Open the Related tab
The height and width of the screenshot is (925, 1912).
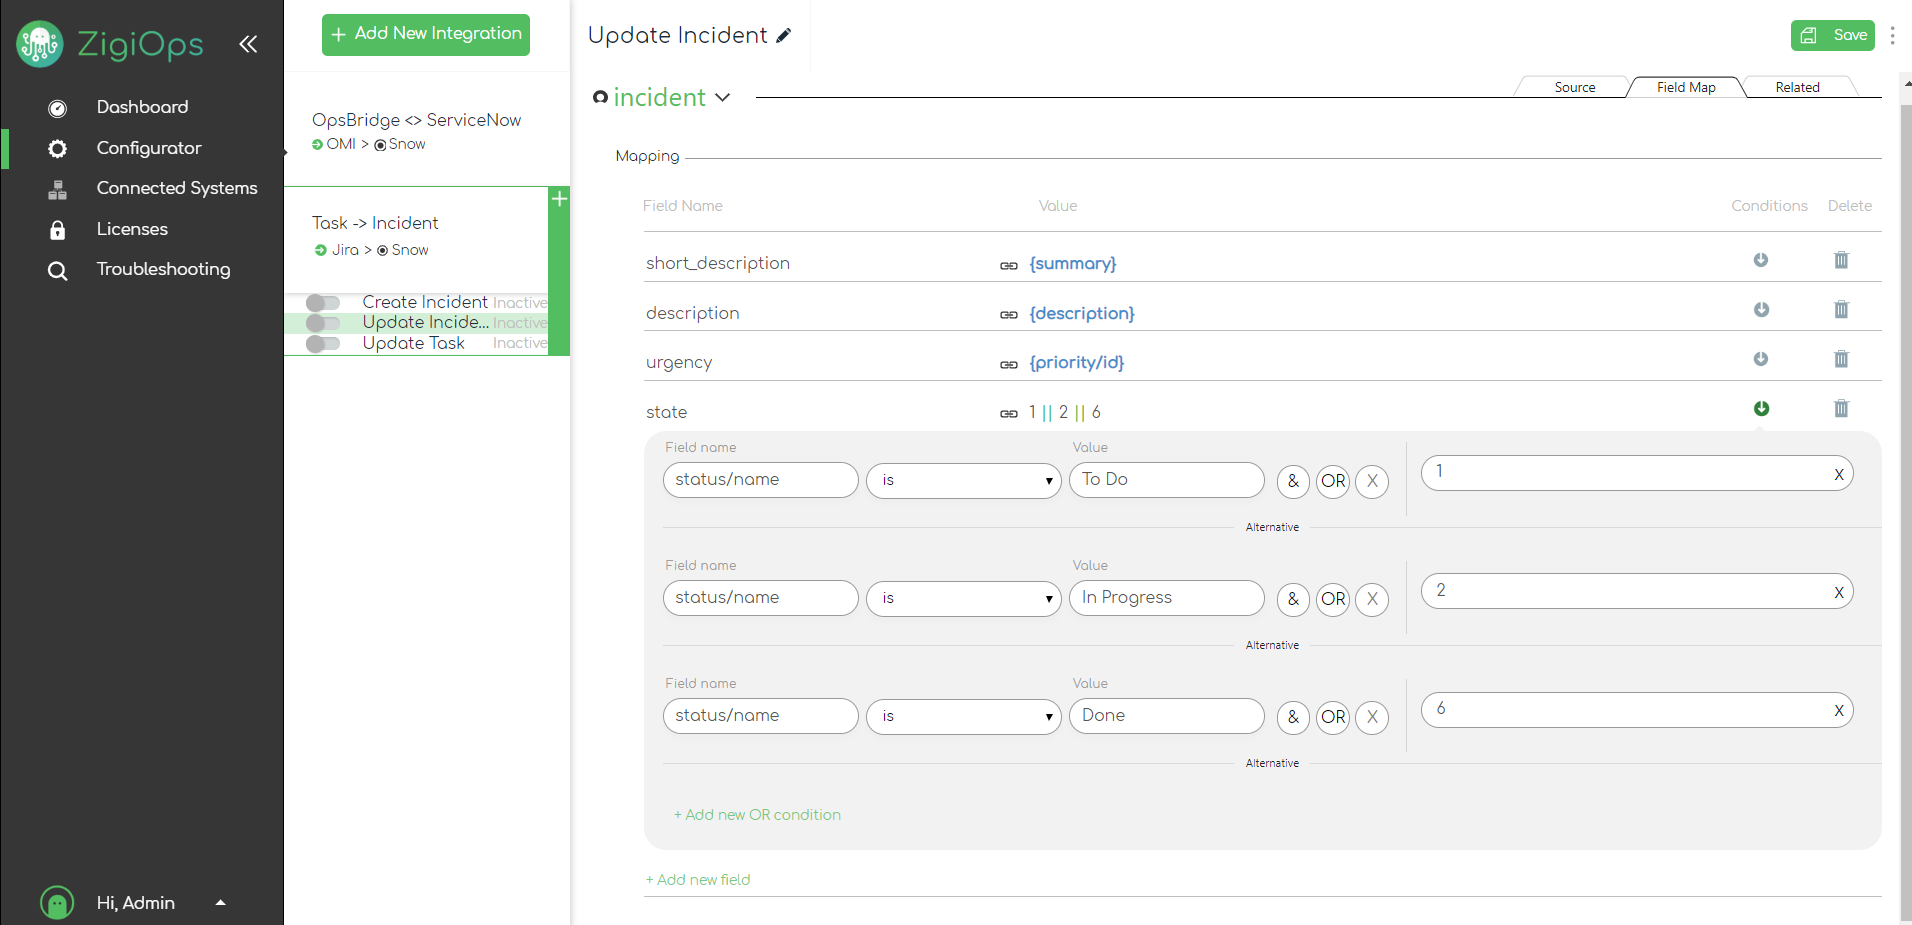[1797, 87]
